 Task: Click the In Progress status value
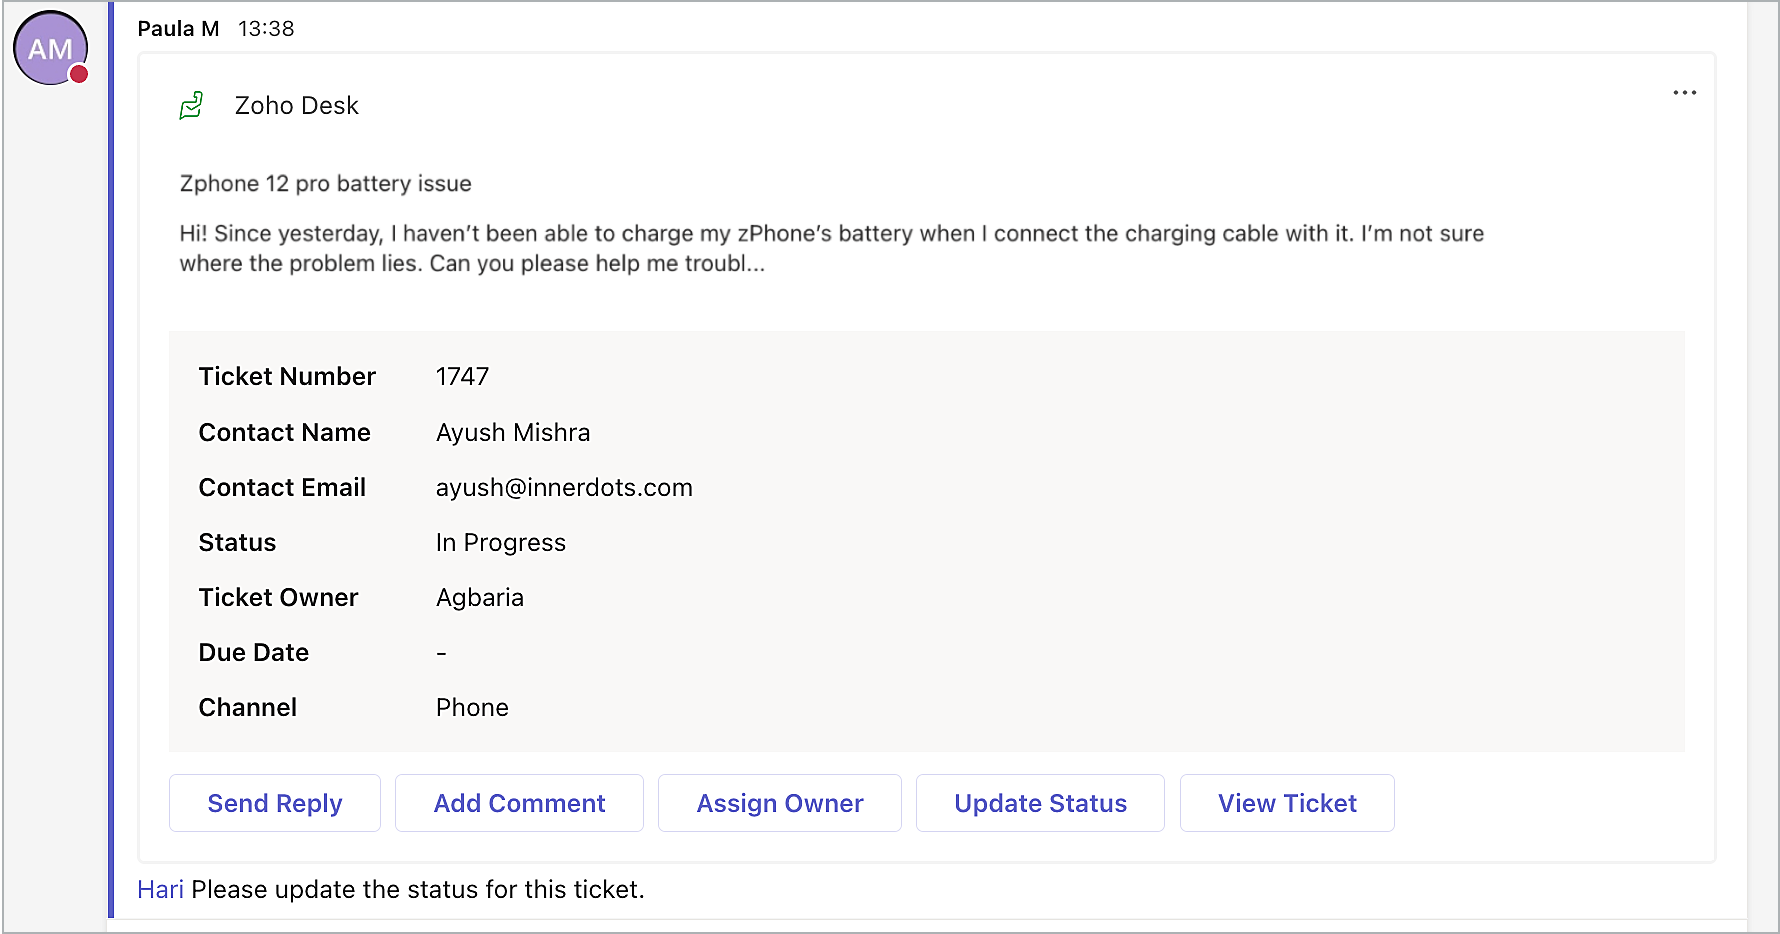(500, 542)
